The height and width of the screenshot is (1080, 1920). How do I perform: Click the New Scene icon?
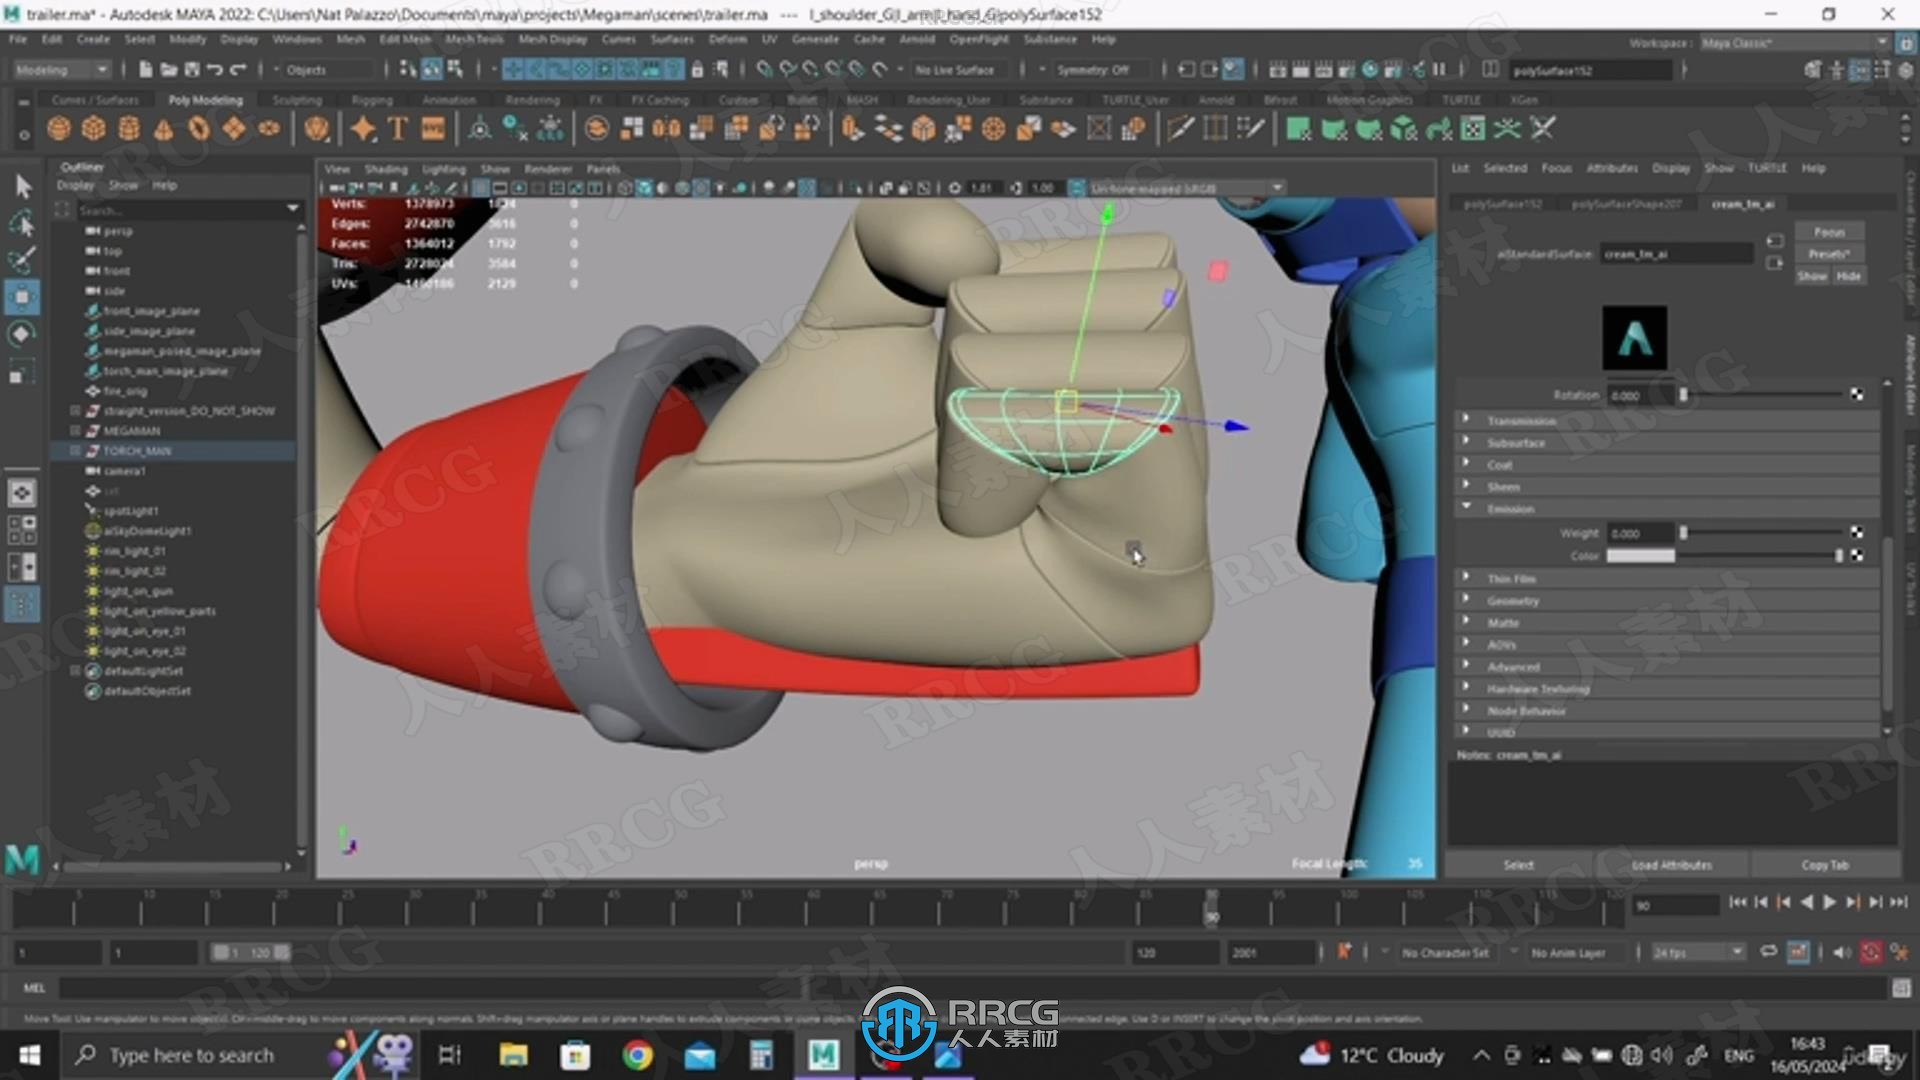pyautogui.click(x=145, y=70)
